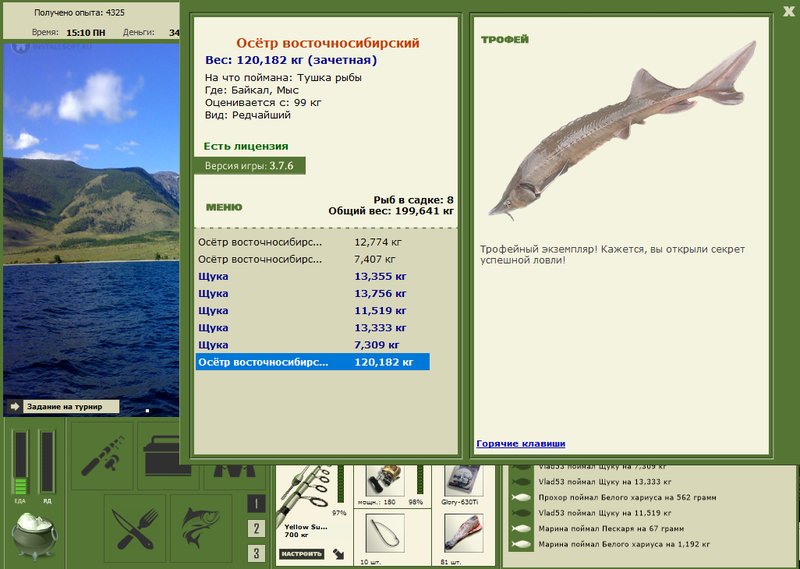Click the rod wear bar showing 97%
The height and width of the screenshot is (569, 800).
340,484
